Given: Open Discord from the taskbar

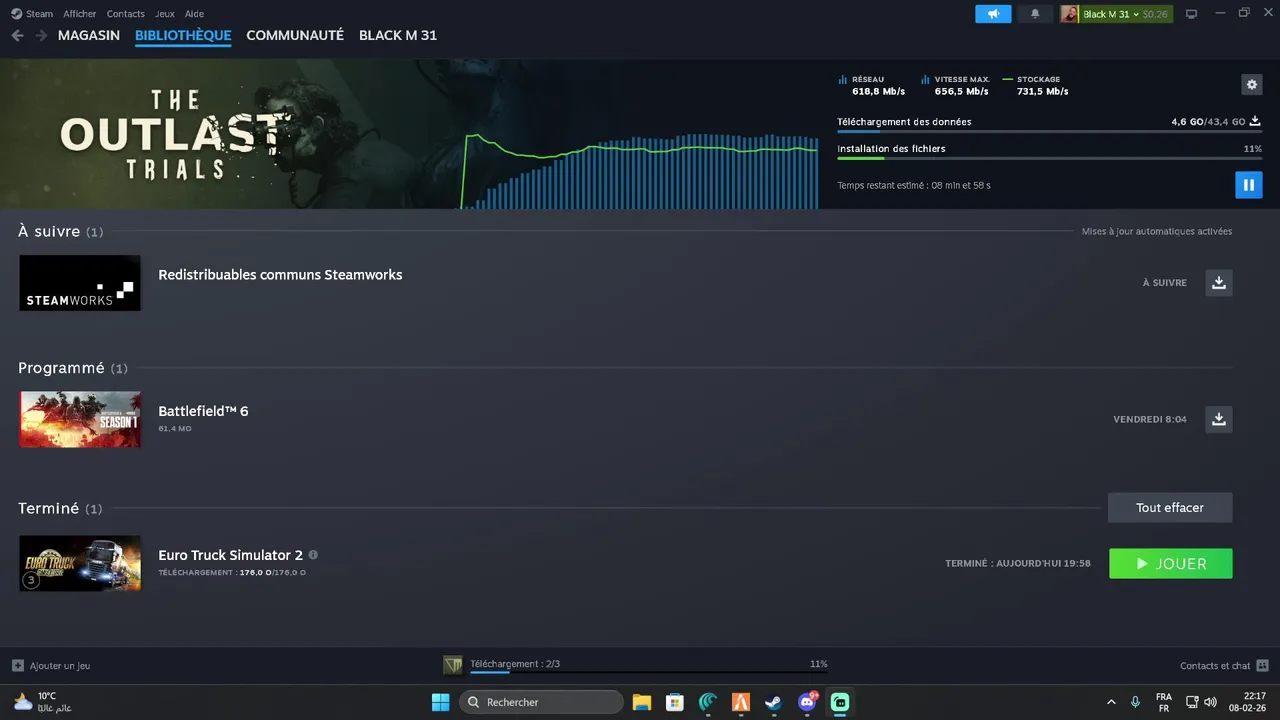Looking at the screenshot, I should (x=807, y=702).
